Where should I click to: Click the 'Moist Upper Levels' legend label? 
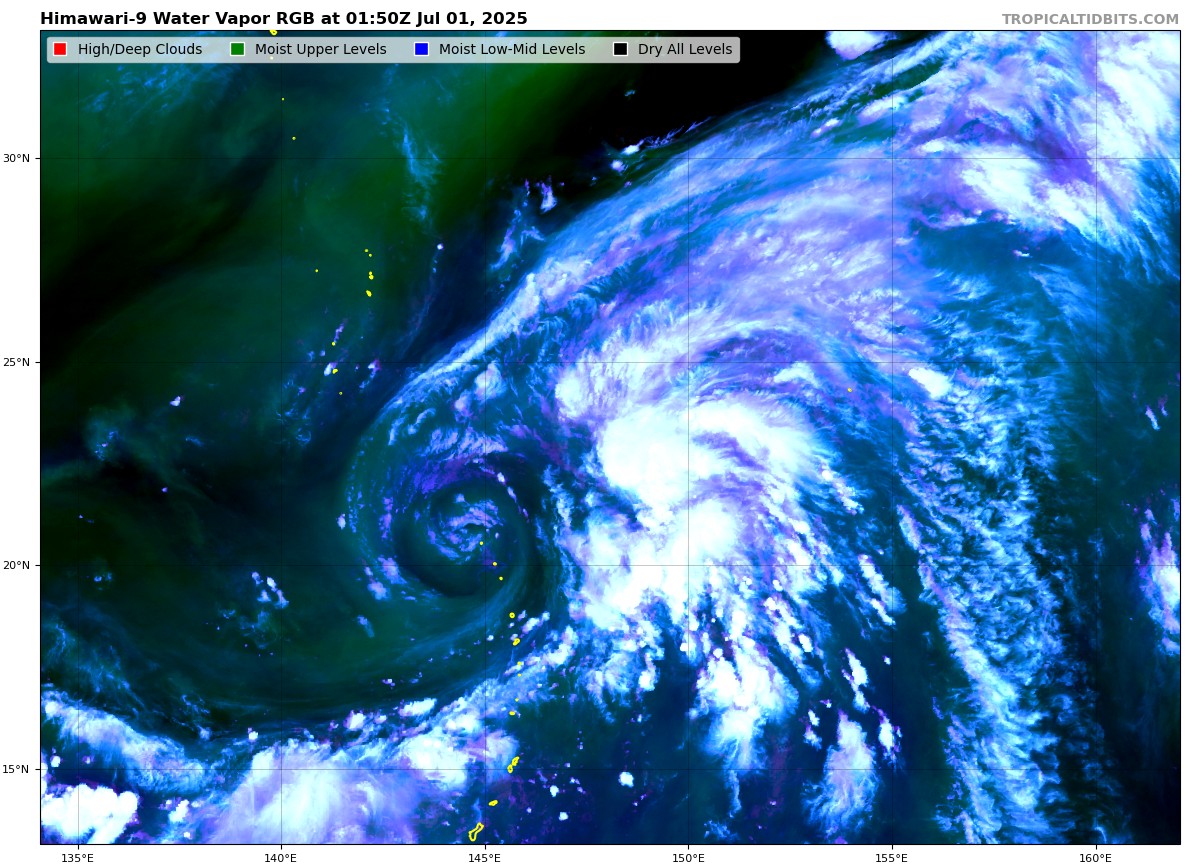click(x=320, y=50)
